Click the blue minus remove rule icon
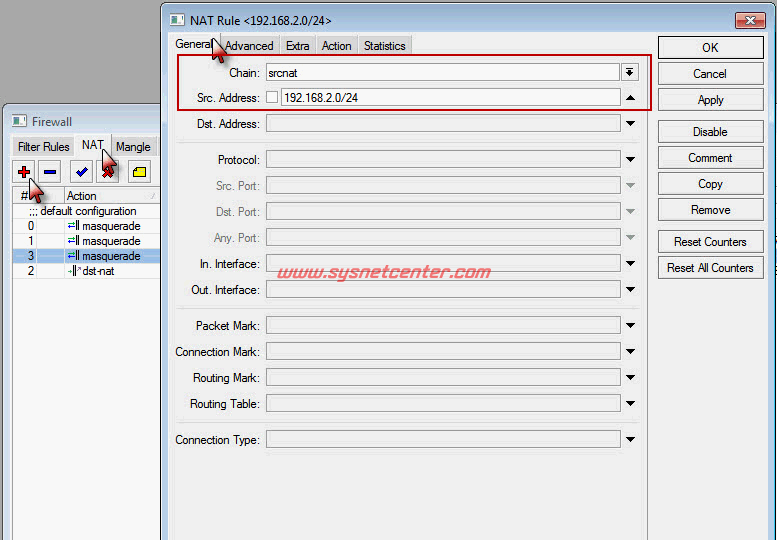The height and width of the screenshot is (540, 777). (50, 172)
